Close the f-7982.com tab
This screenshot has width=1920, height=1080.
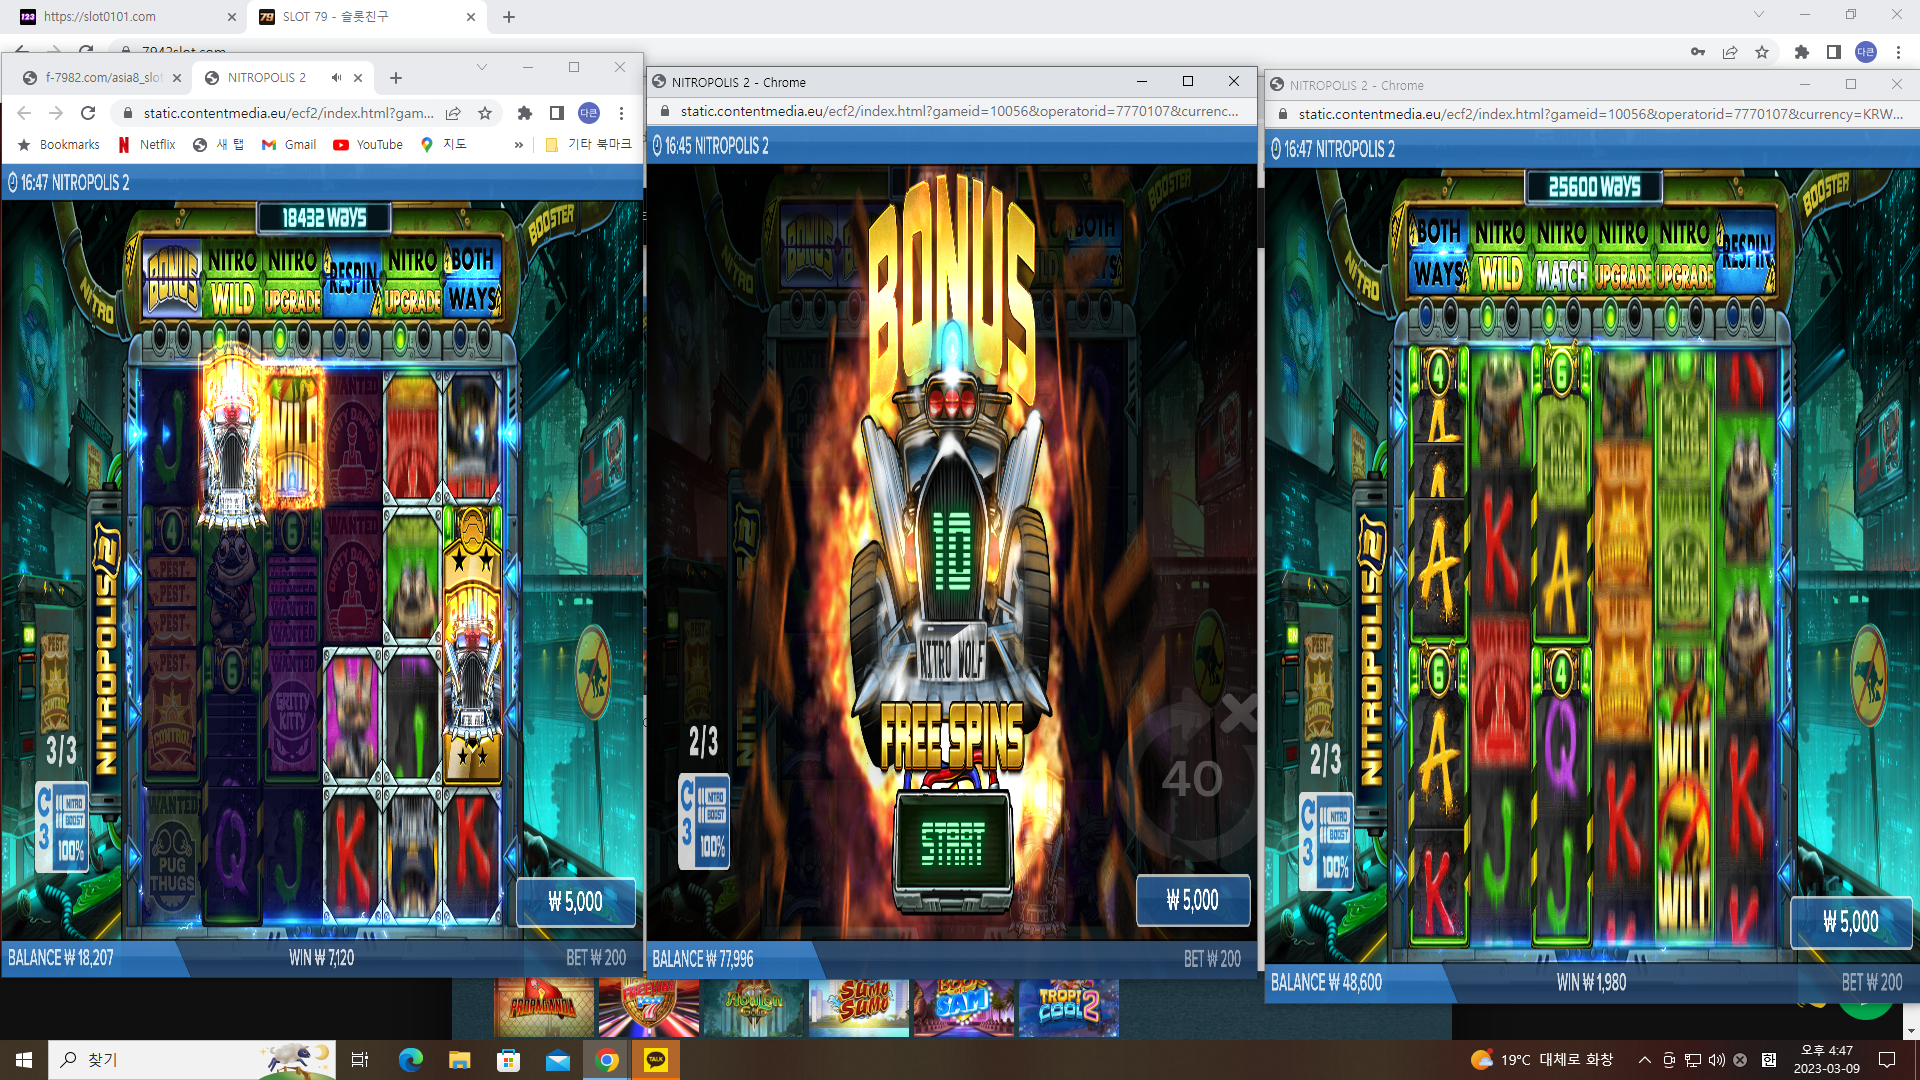click(x=177, y=78)
